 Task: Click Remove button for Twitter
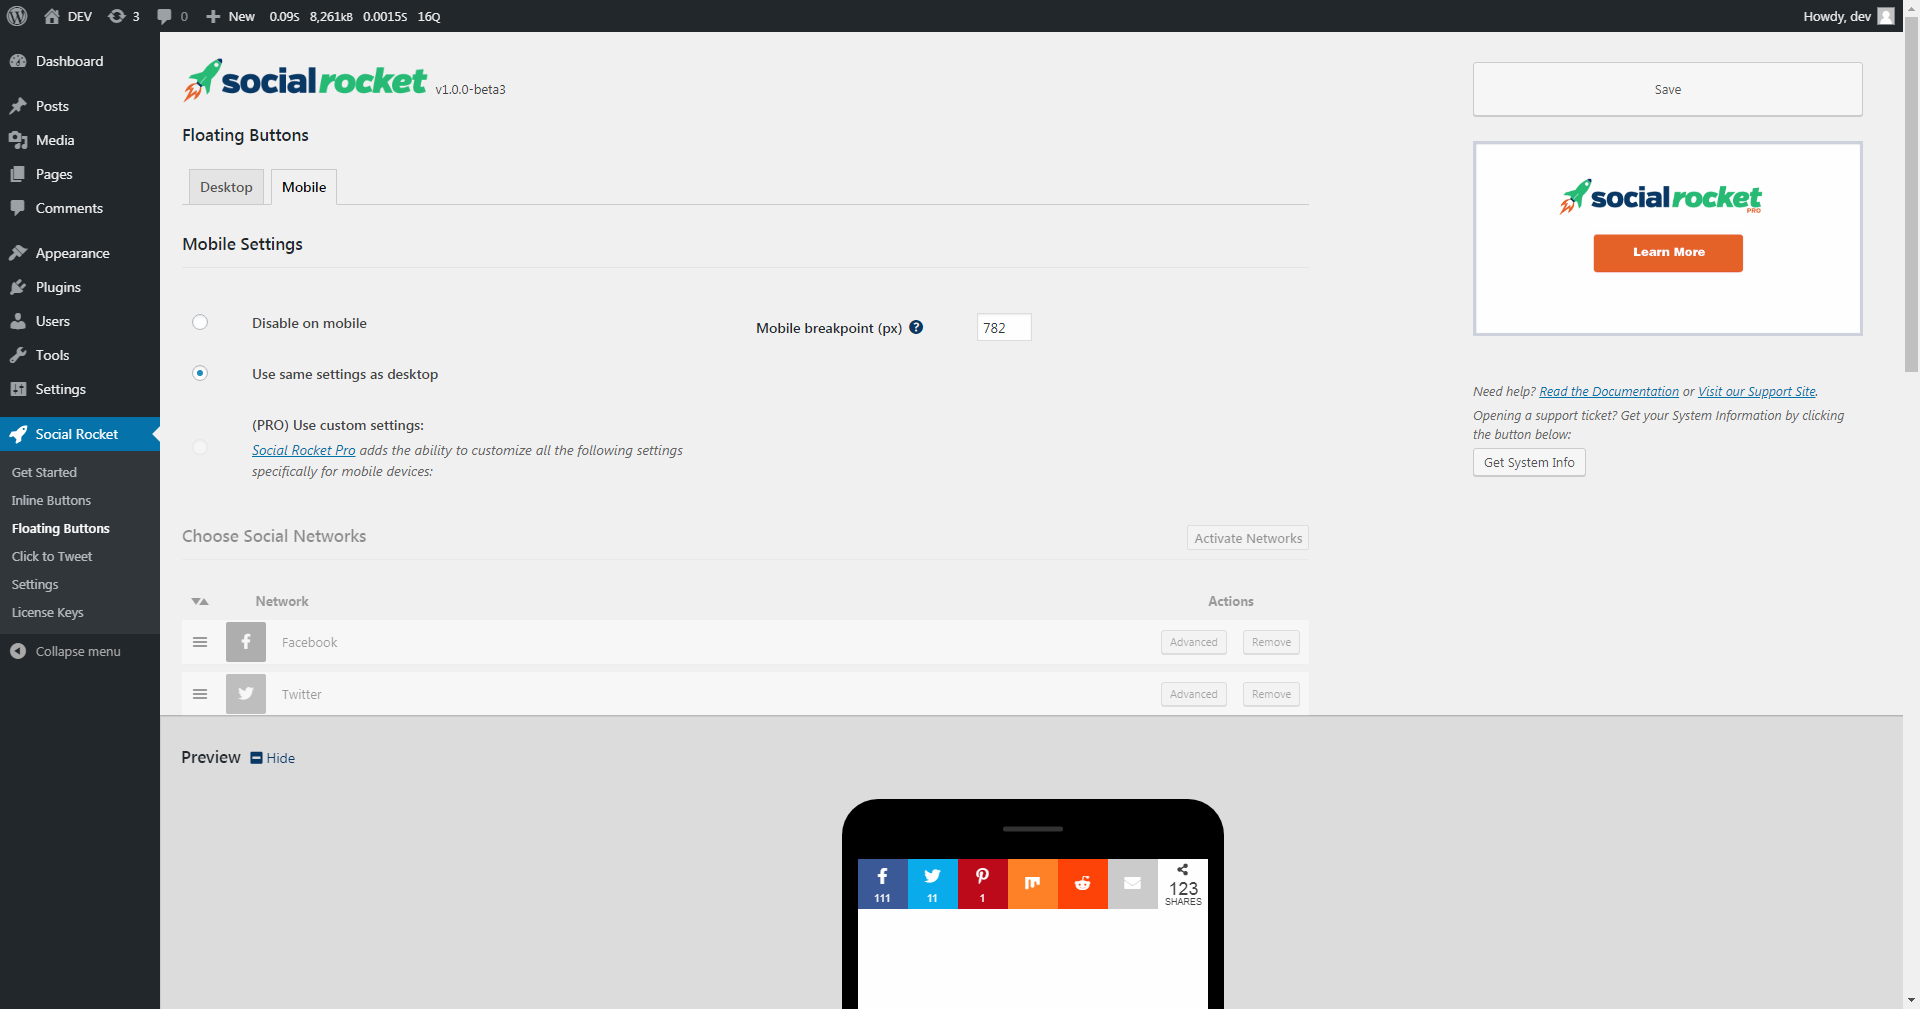pyautogui.click(x=1271, y=694)
